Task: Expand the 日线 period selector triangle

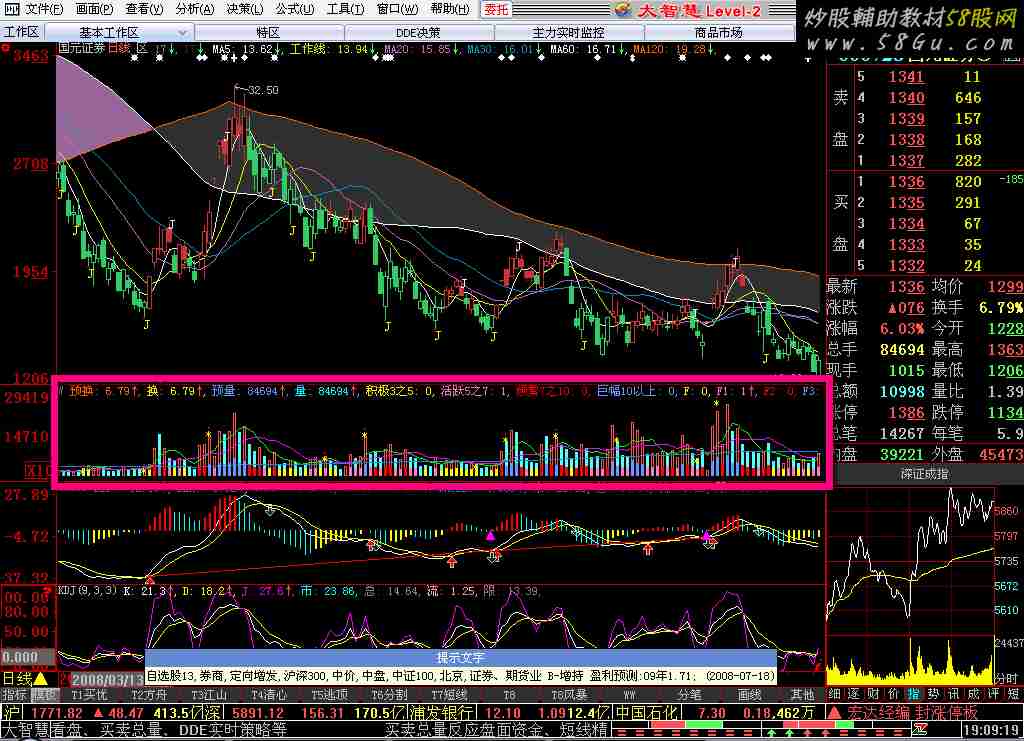Action: [40, 680]
